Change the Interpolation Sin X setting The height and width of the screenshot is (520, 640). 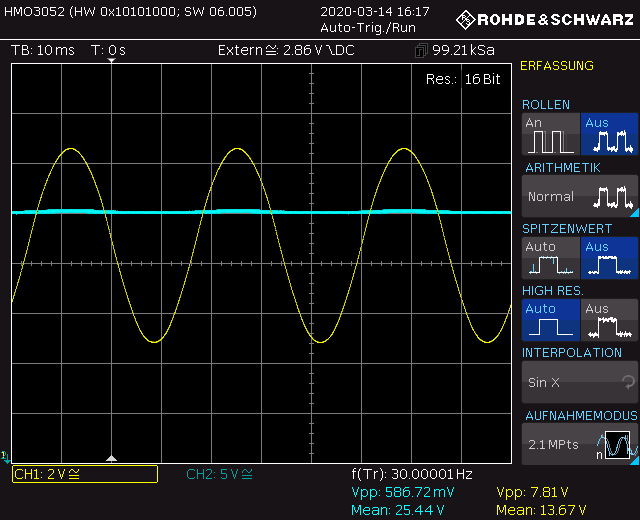click(579, 382)
